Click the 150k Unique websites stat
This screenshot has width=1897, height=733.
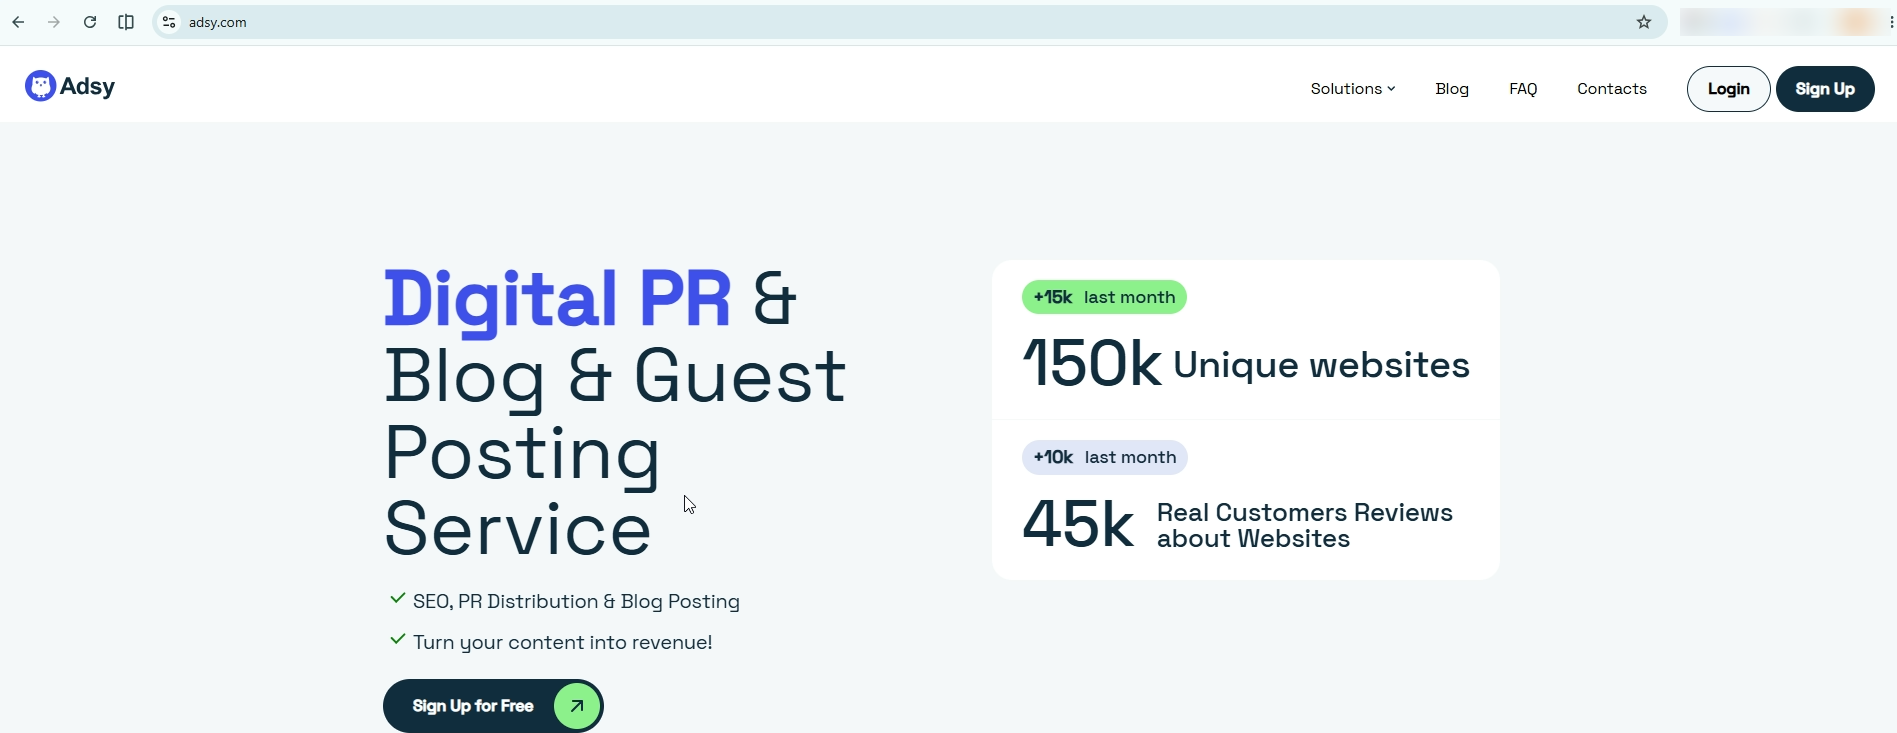coord(1246,363)
